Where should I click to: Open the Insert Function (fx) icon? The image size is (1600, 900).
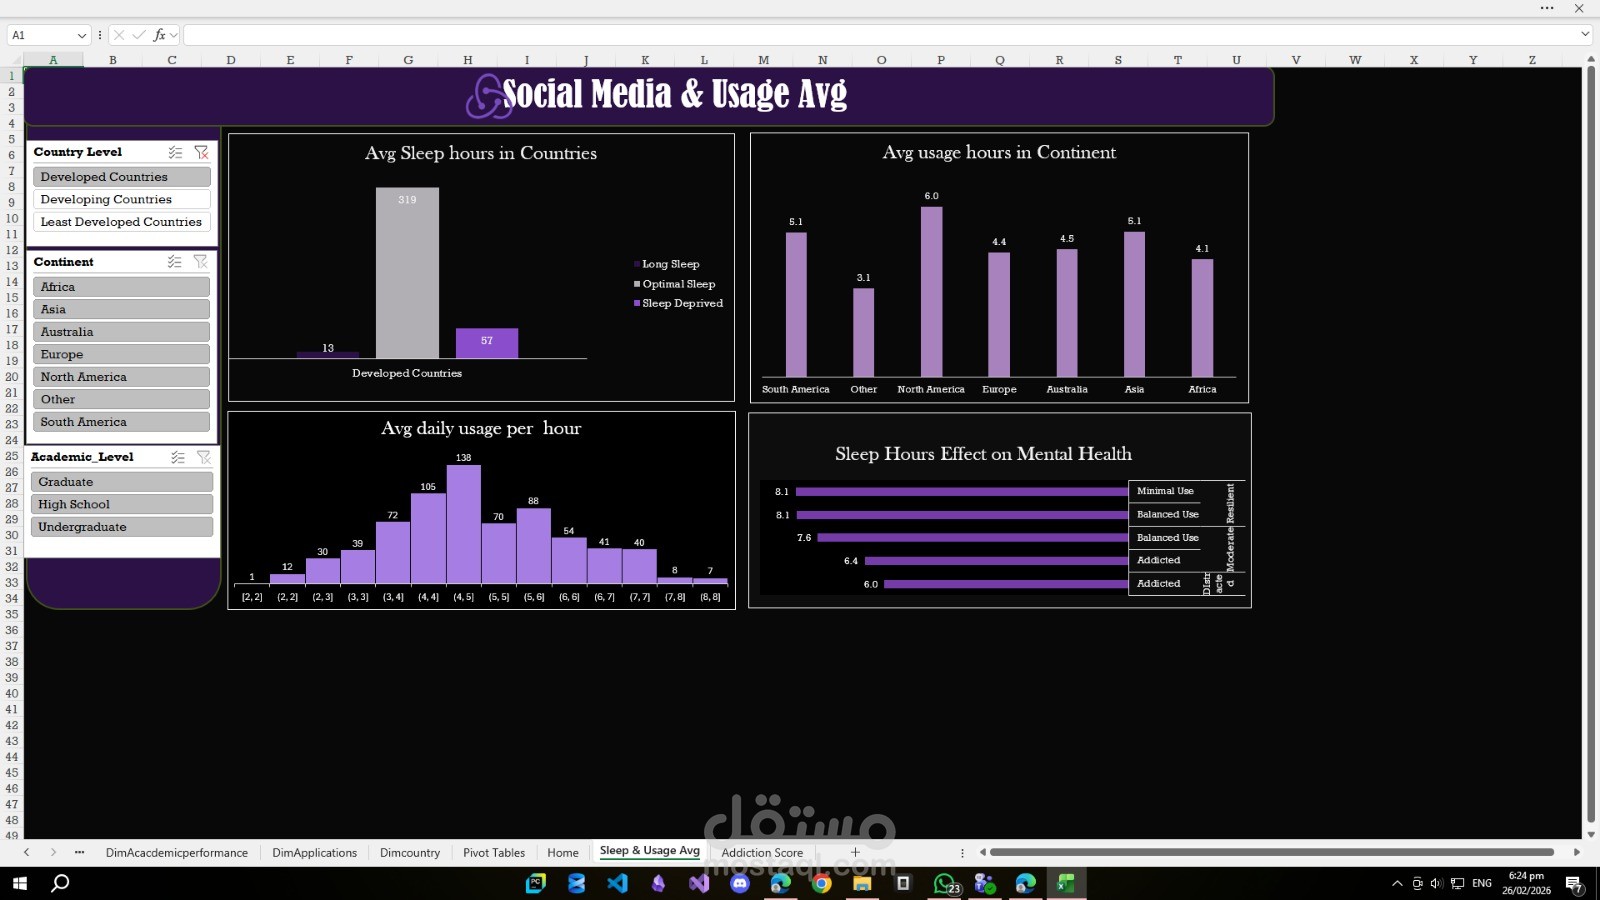158,34
